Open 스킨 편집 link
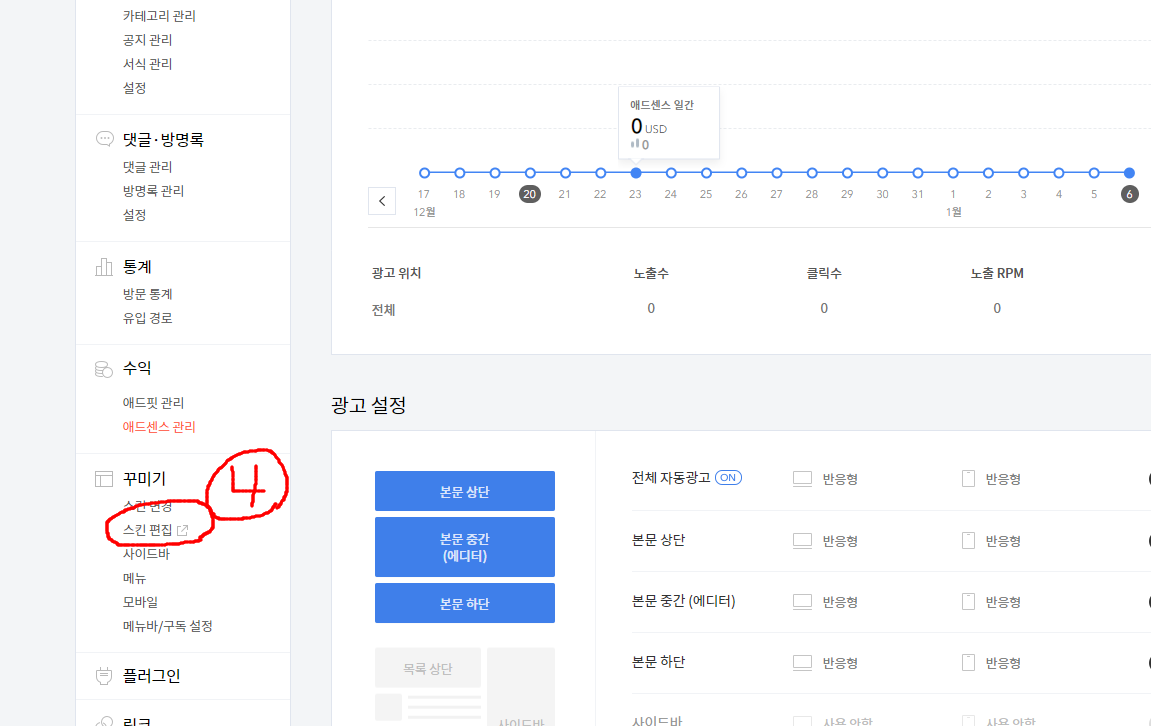The width and height of the screenshot is (1151, 726). (x=148, y=530)
